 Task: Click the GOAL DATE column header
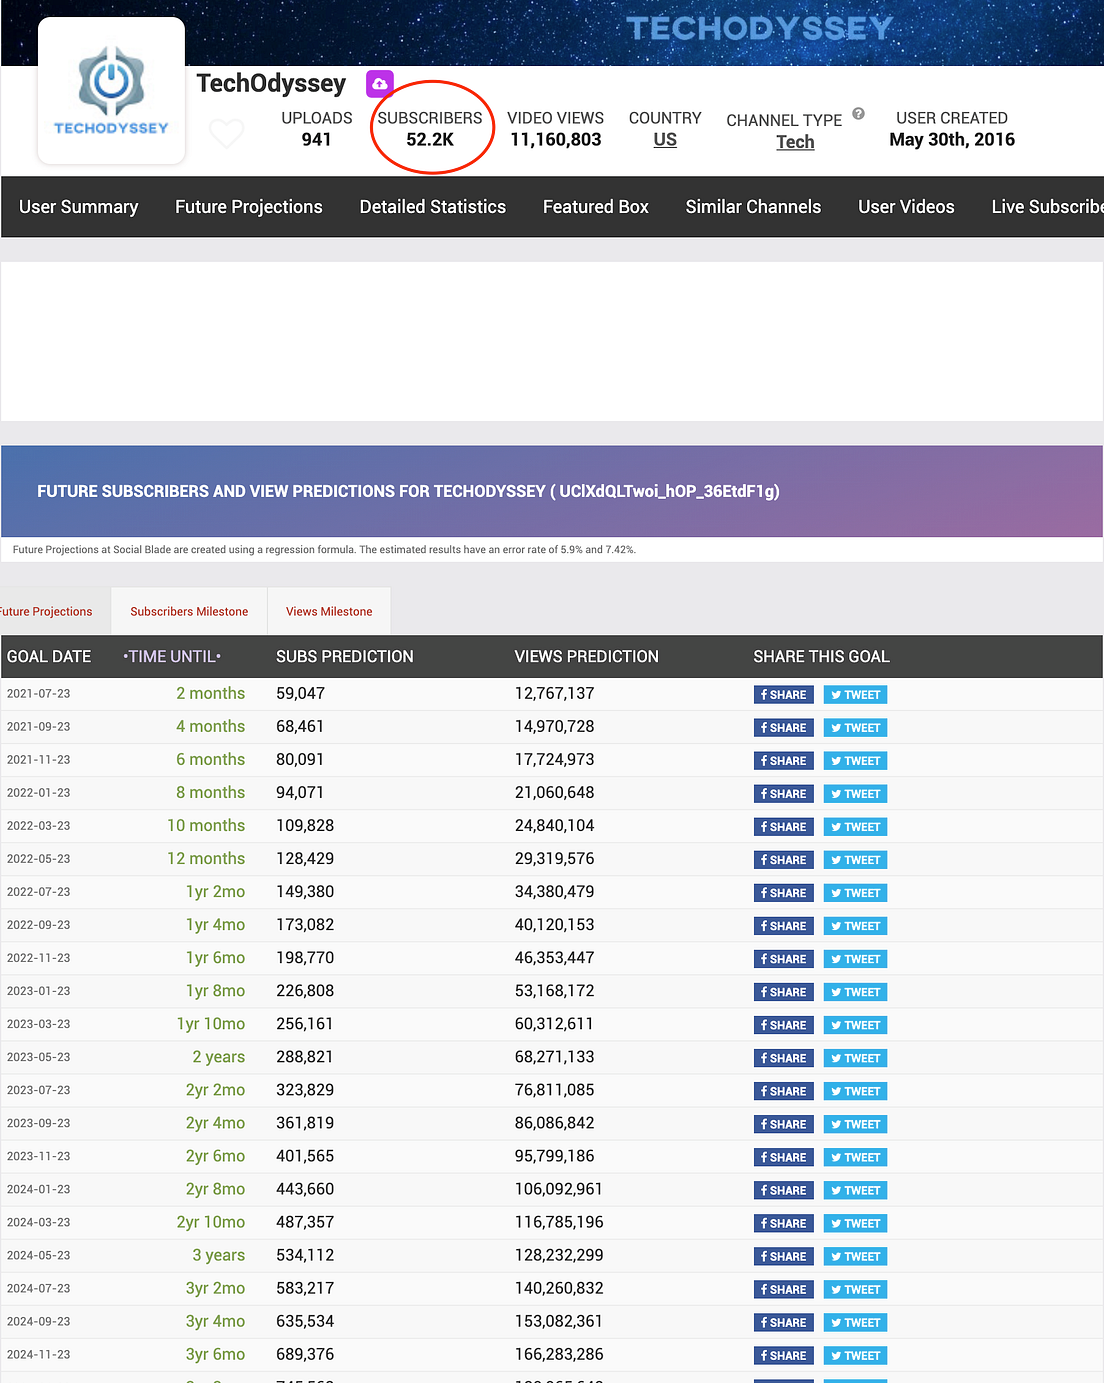[49, 657]
